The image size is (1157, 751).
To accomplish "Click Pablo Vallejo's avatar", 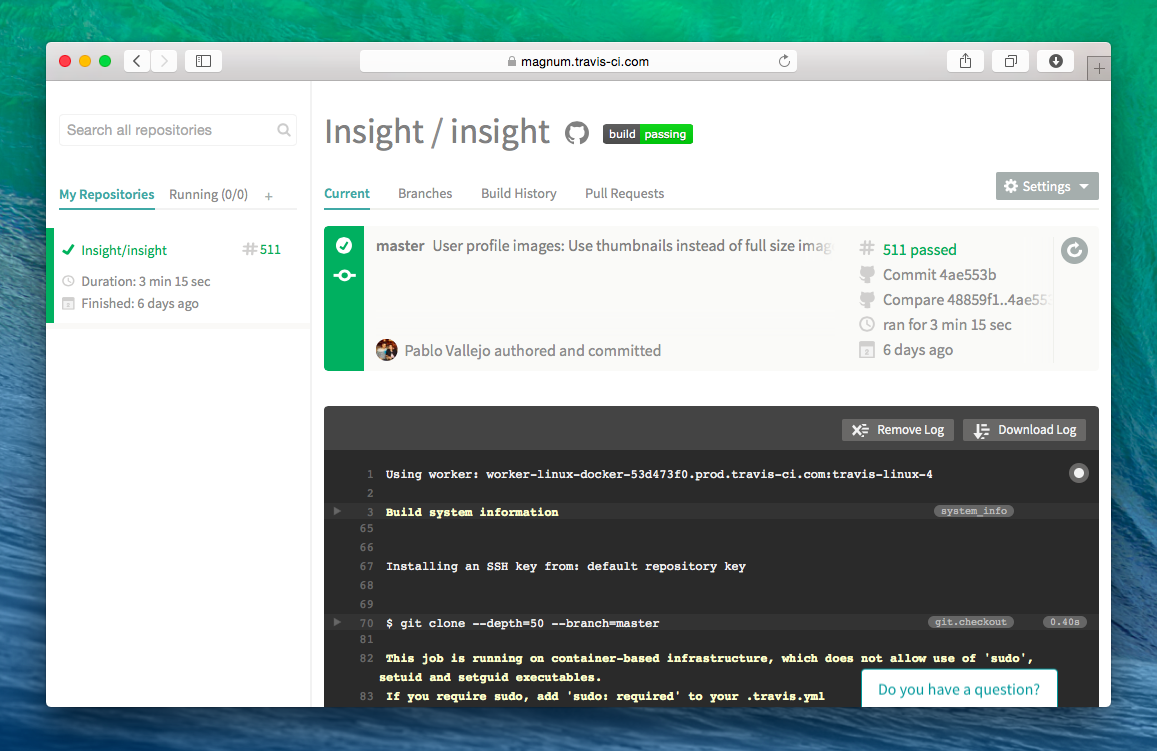I will point(387,350).
